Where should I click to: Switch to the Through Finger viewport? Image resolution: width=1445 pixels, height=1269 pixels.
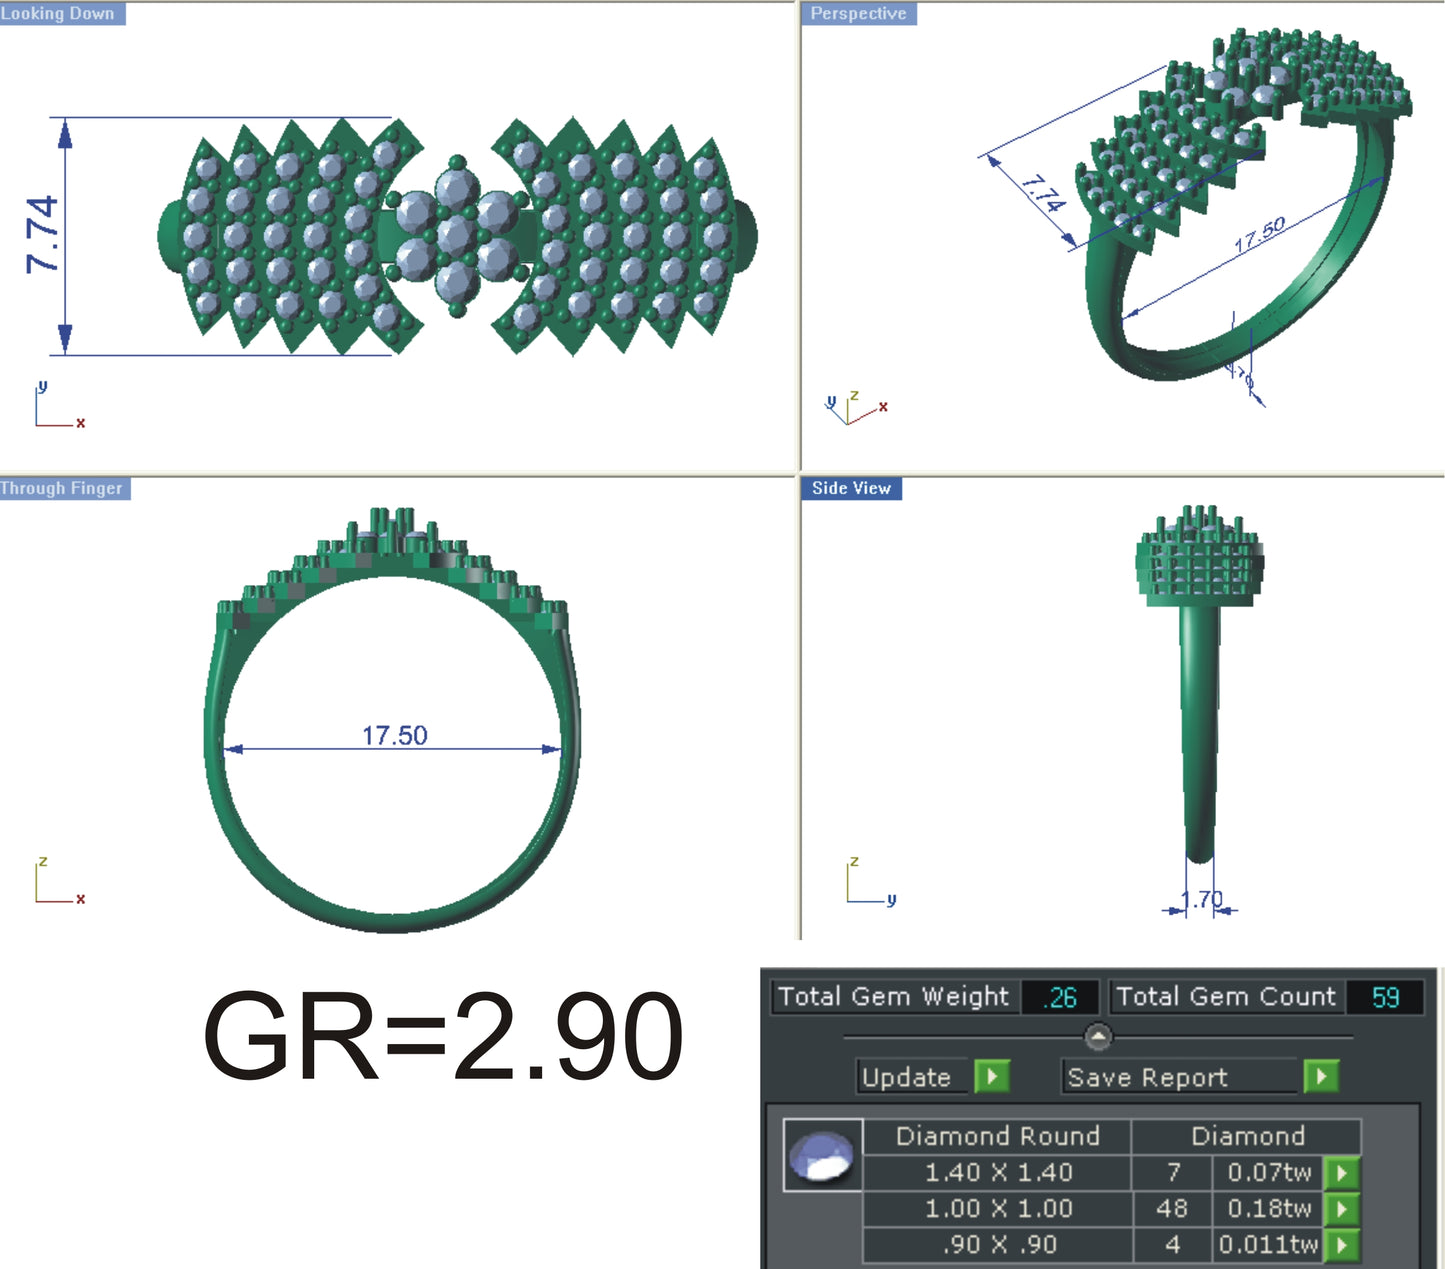62,489
